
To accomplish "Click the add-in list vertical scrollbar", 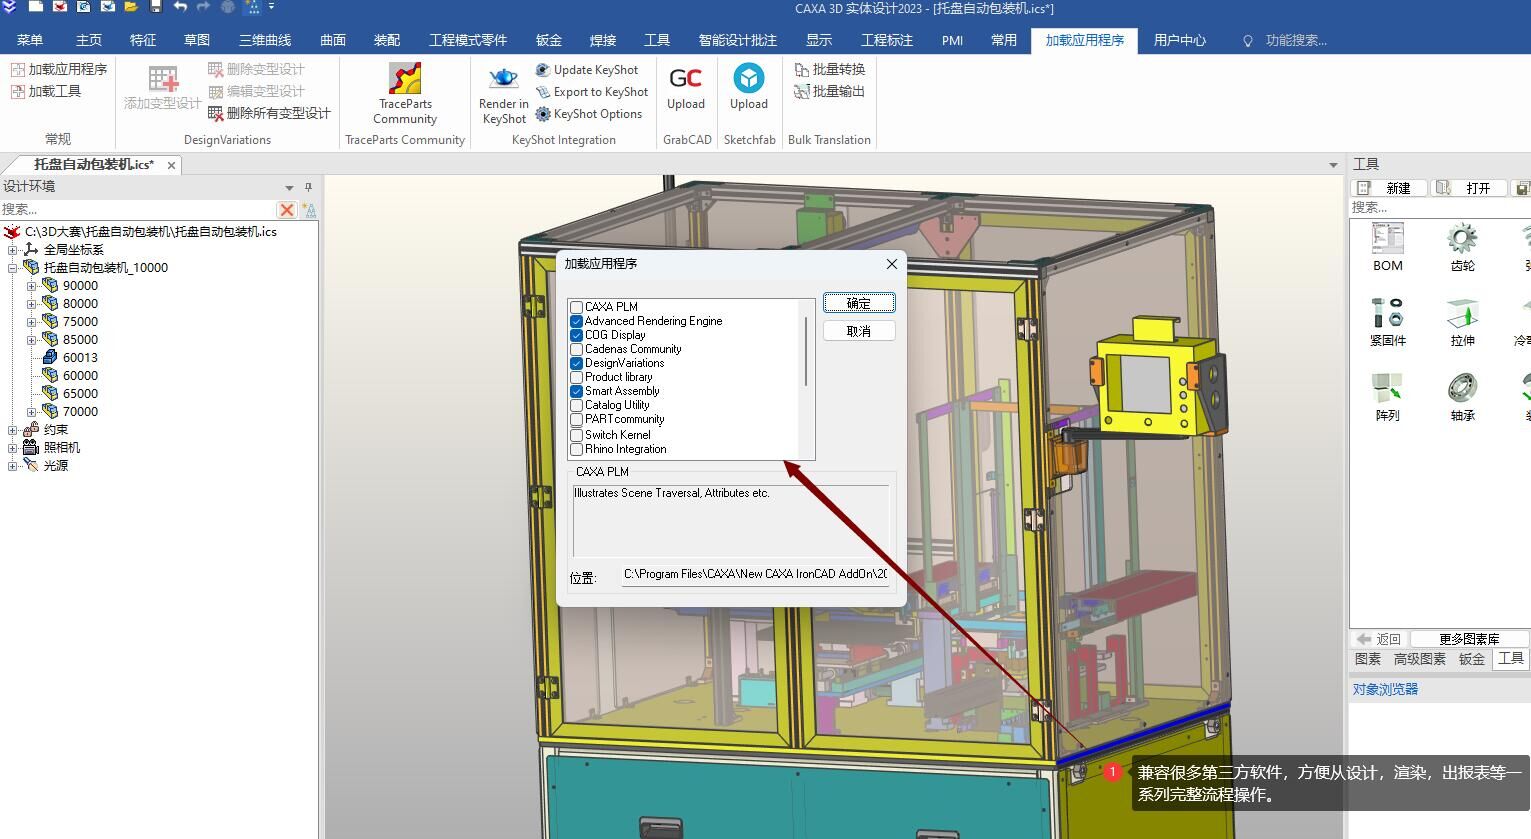I will (806, 350).
